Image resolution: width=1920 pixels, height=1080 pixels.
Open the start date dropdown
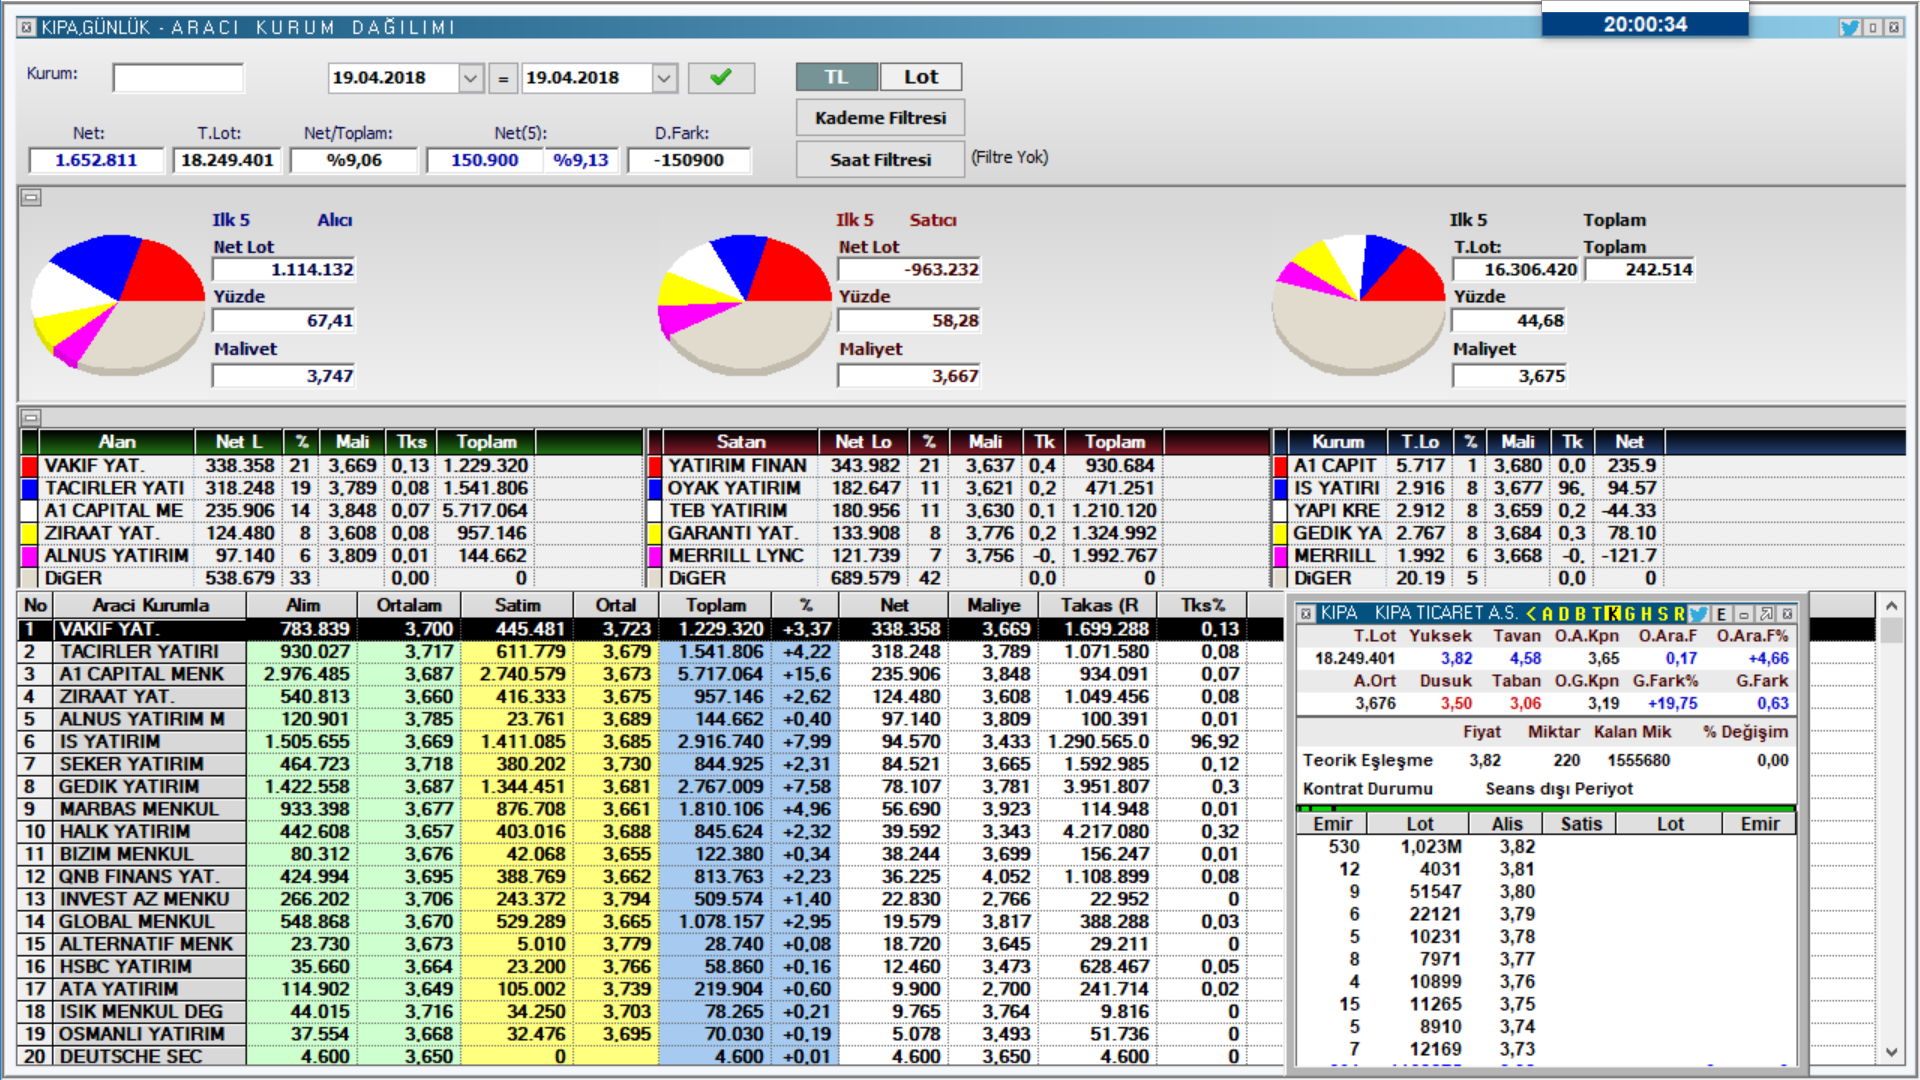[471, 77]
